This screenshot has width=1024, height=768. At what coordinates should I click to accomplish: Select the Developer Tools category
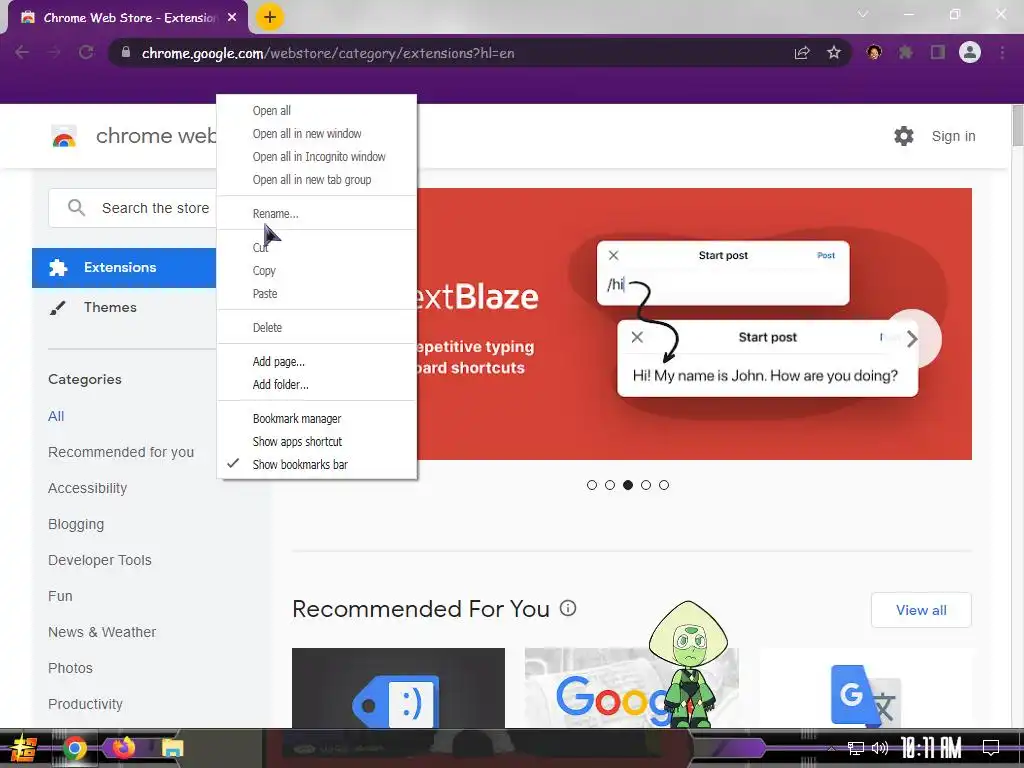click(x=99, y=560)
